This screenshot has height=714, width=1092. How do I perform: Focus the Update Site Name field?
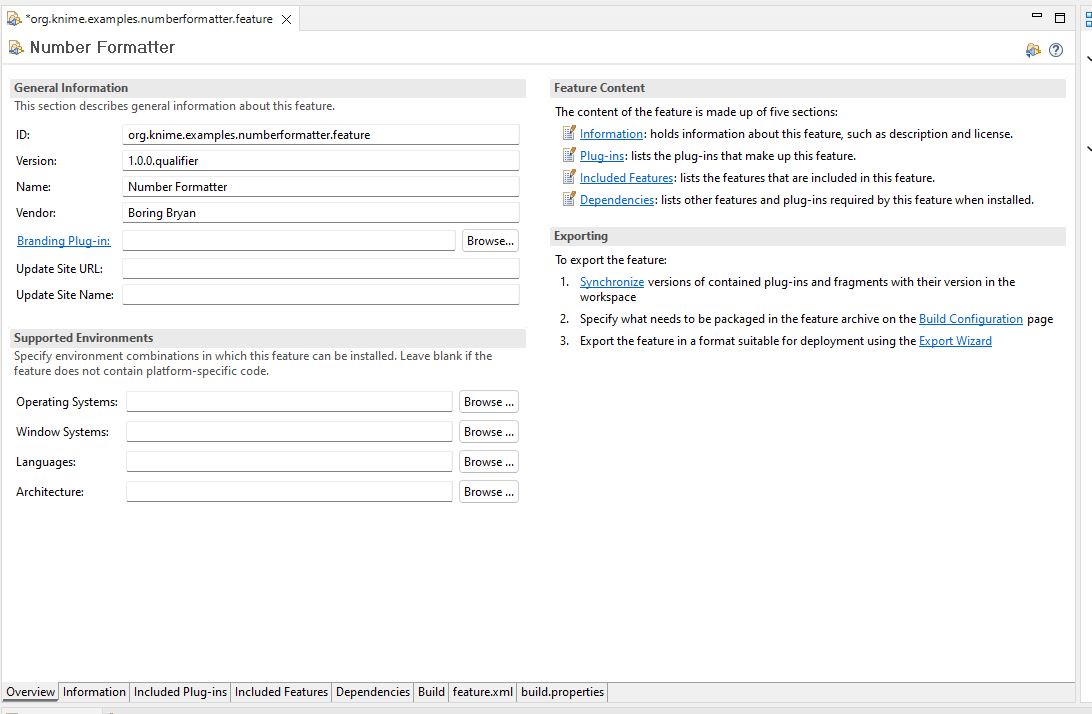click(x=321, y=295)
